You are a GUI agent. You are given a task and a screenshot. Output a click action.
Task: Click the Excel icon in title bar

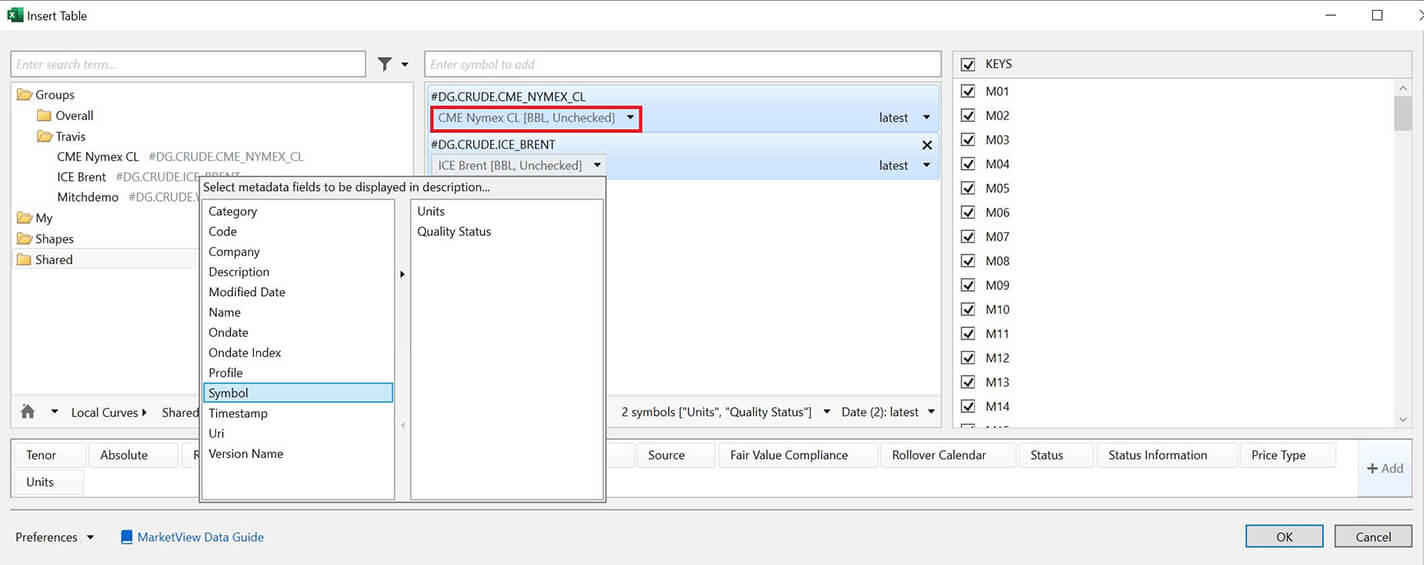(x=15, y=15)
